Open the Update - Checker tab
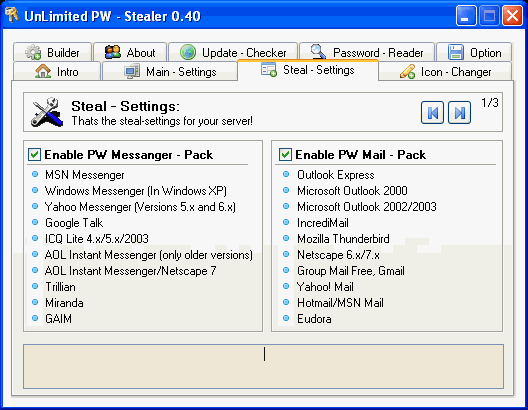 pyautogui.click(x=233, y=52)
